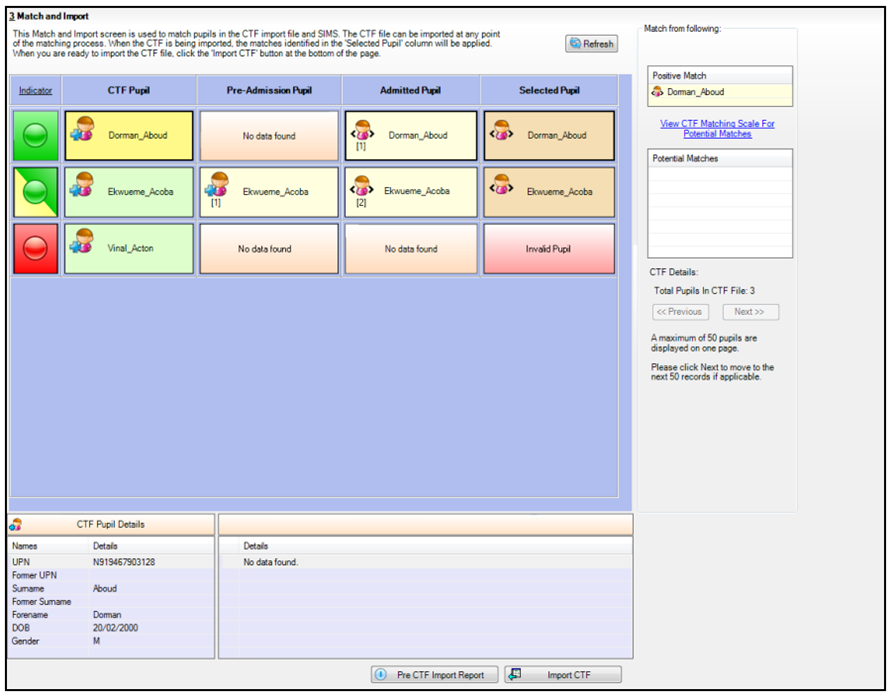This screenshot has height=698, width=891.
Task: Select the Vinal_Acton CTF Pupil cell
Action: click(x=131, y=248)
